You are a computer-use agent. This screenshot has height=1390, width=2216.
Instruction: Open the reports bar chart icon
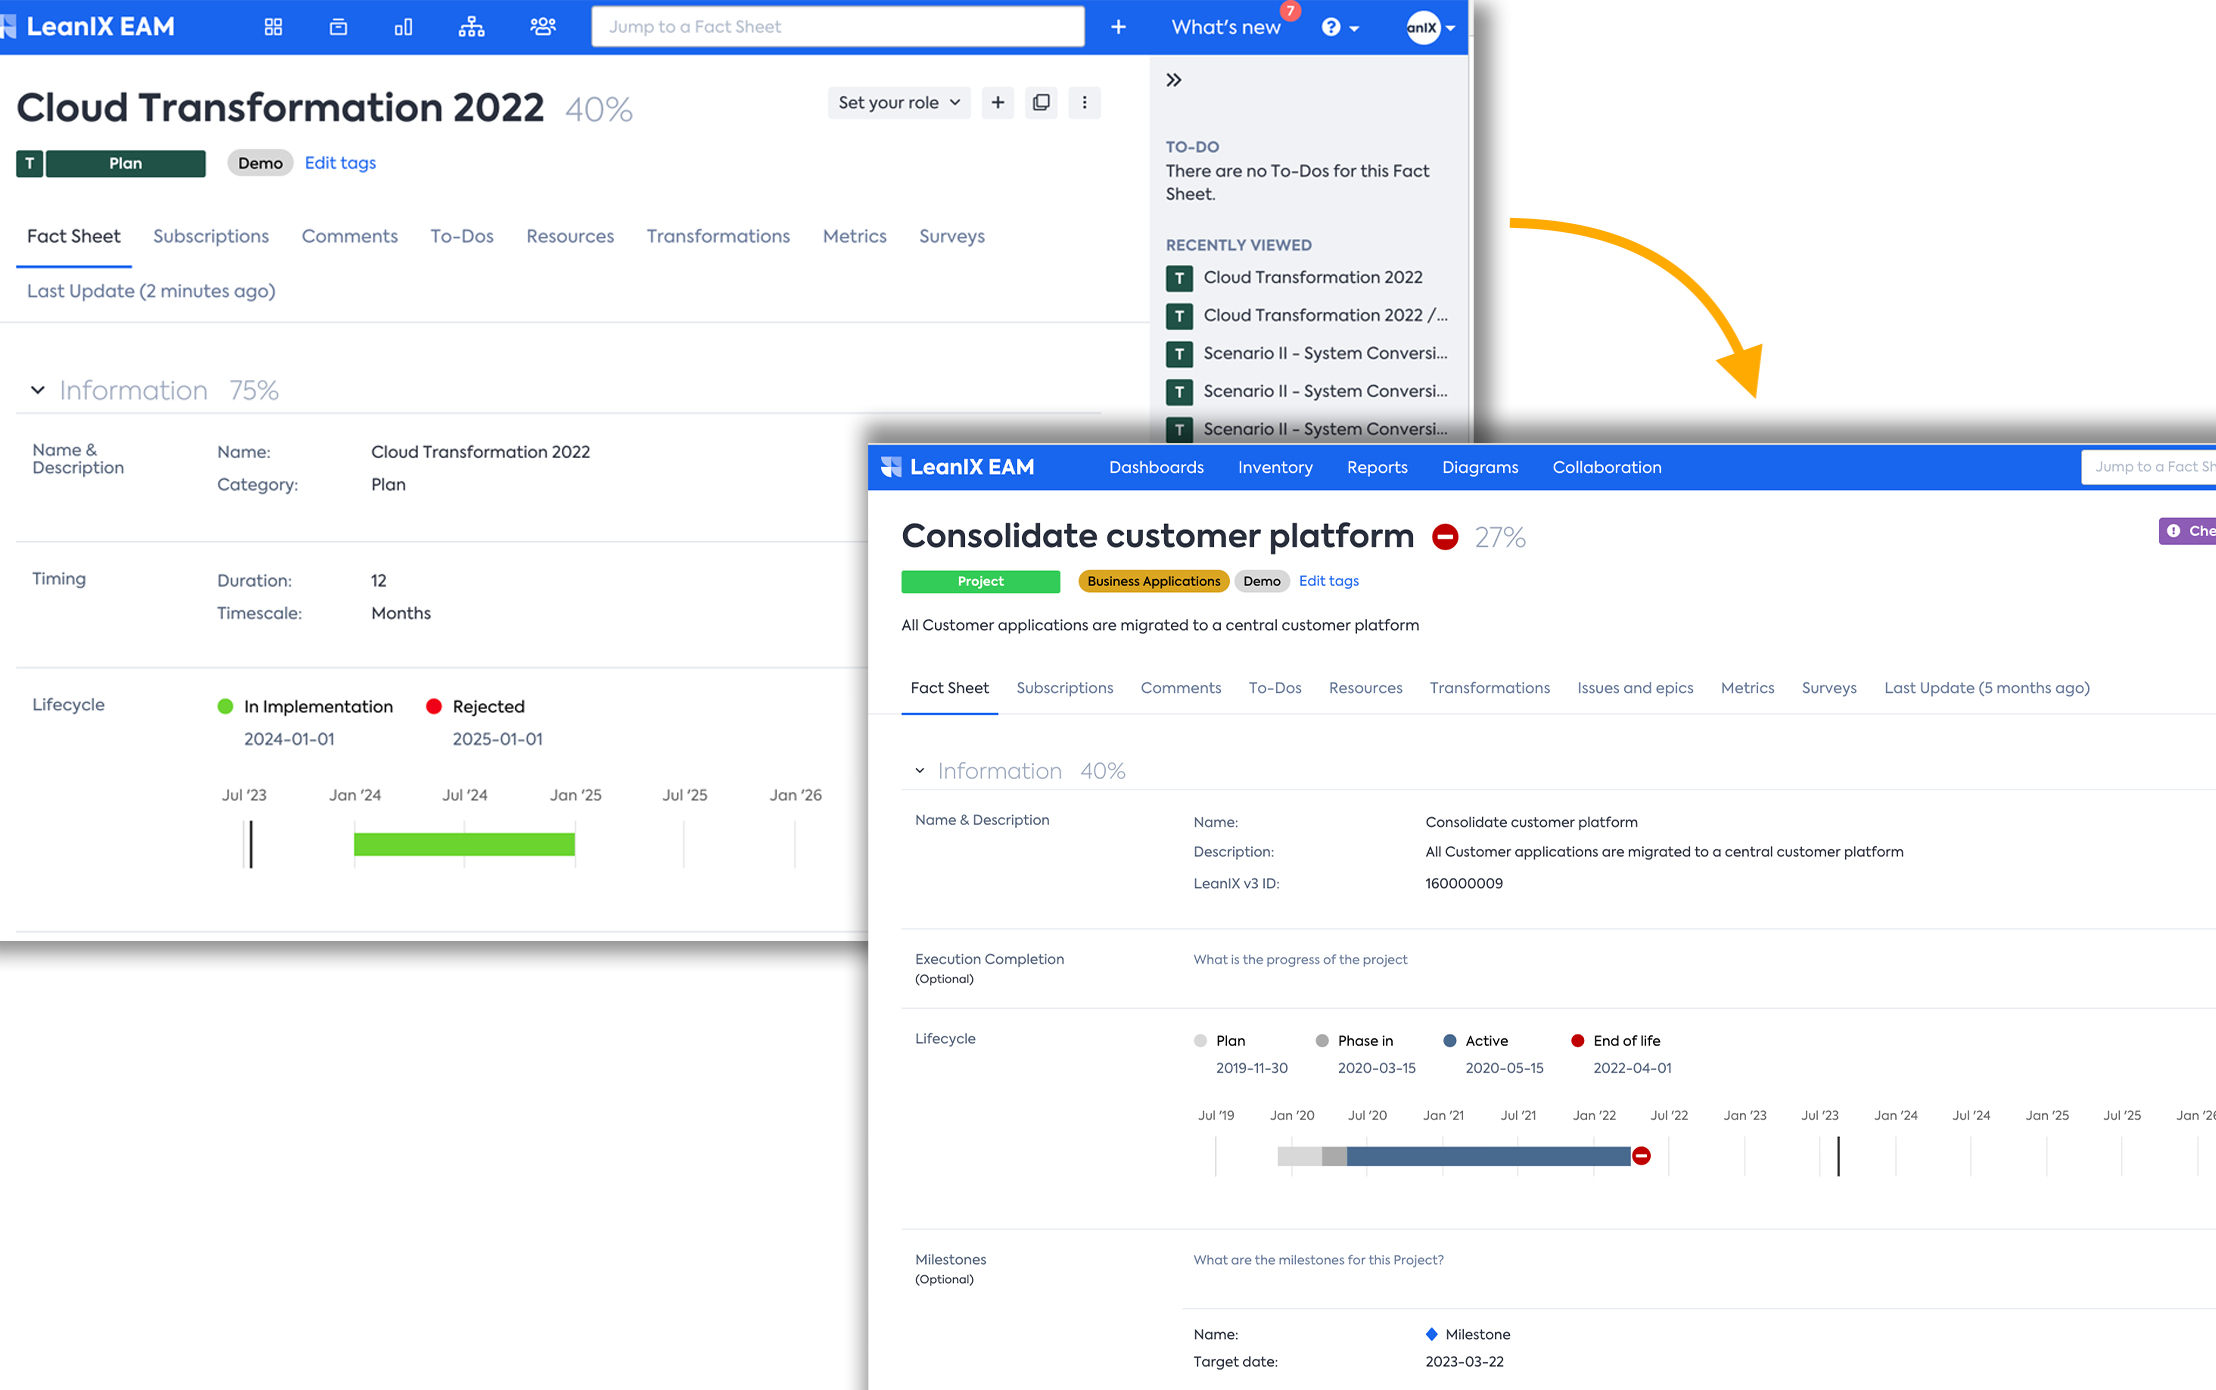tap(403, 27)
